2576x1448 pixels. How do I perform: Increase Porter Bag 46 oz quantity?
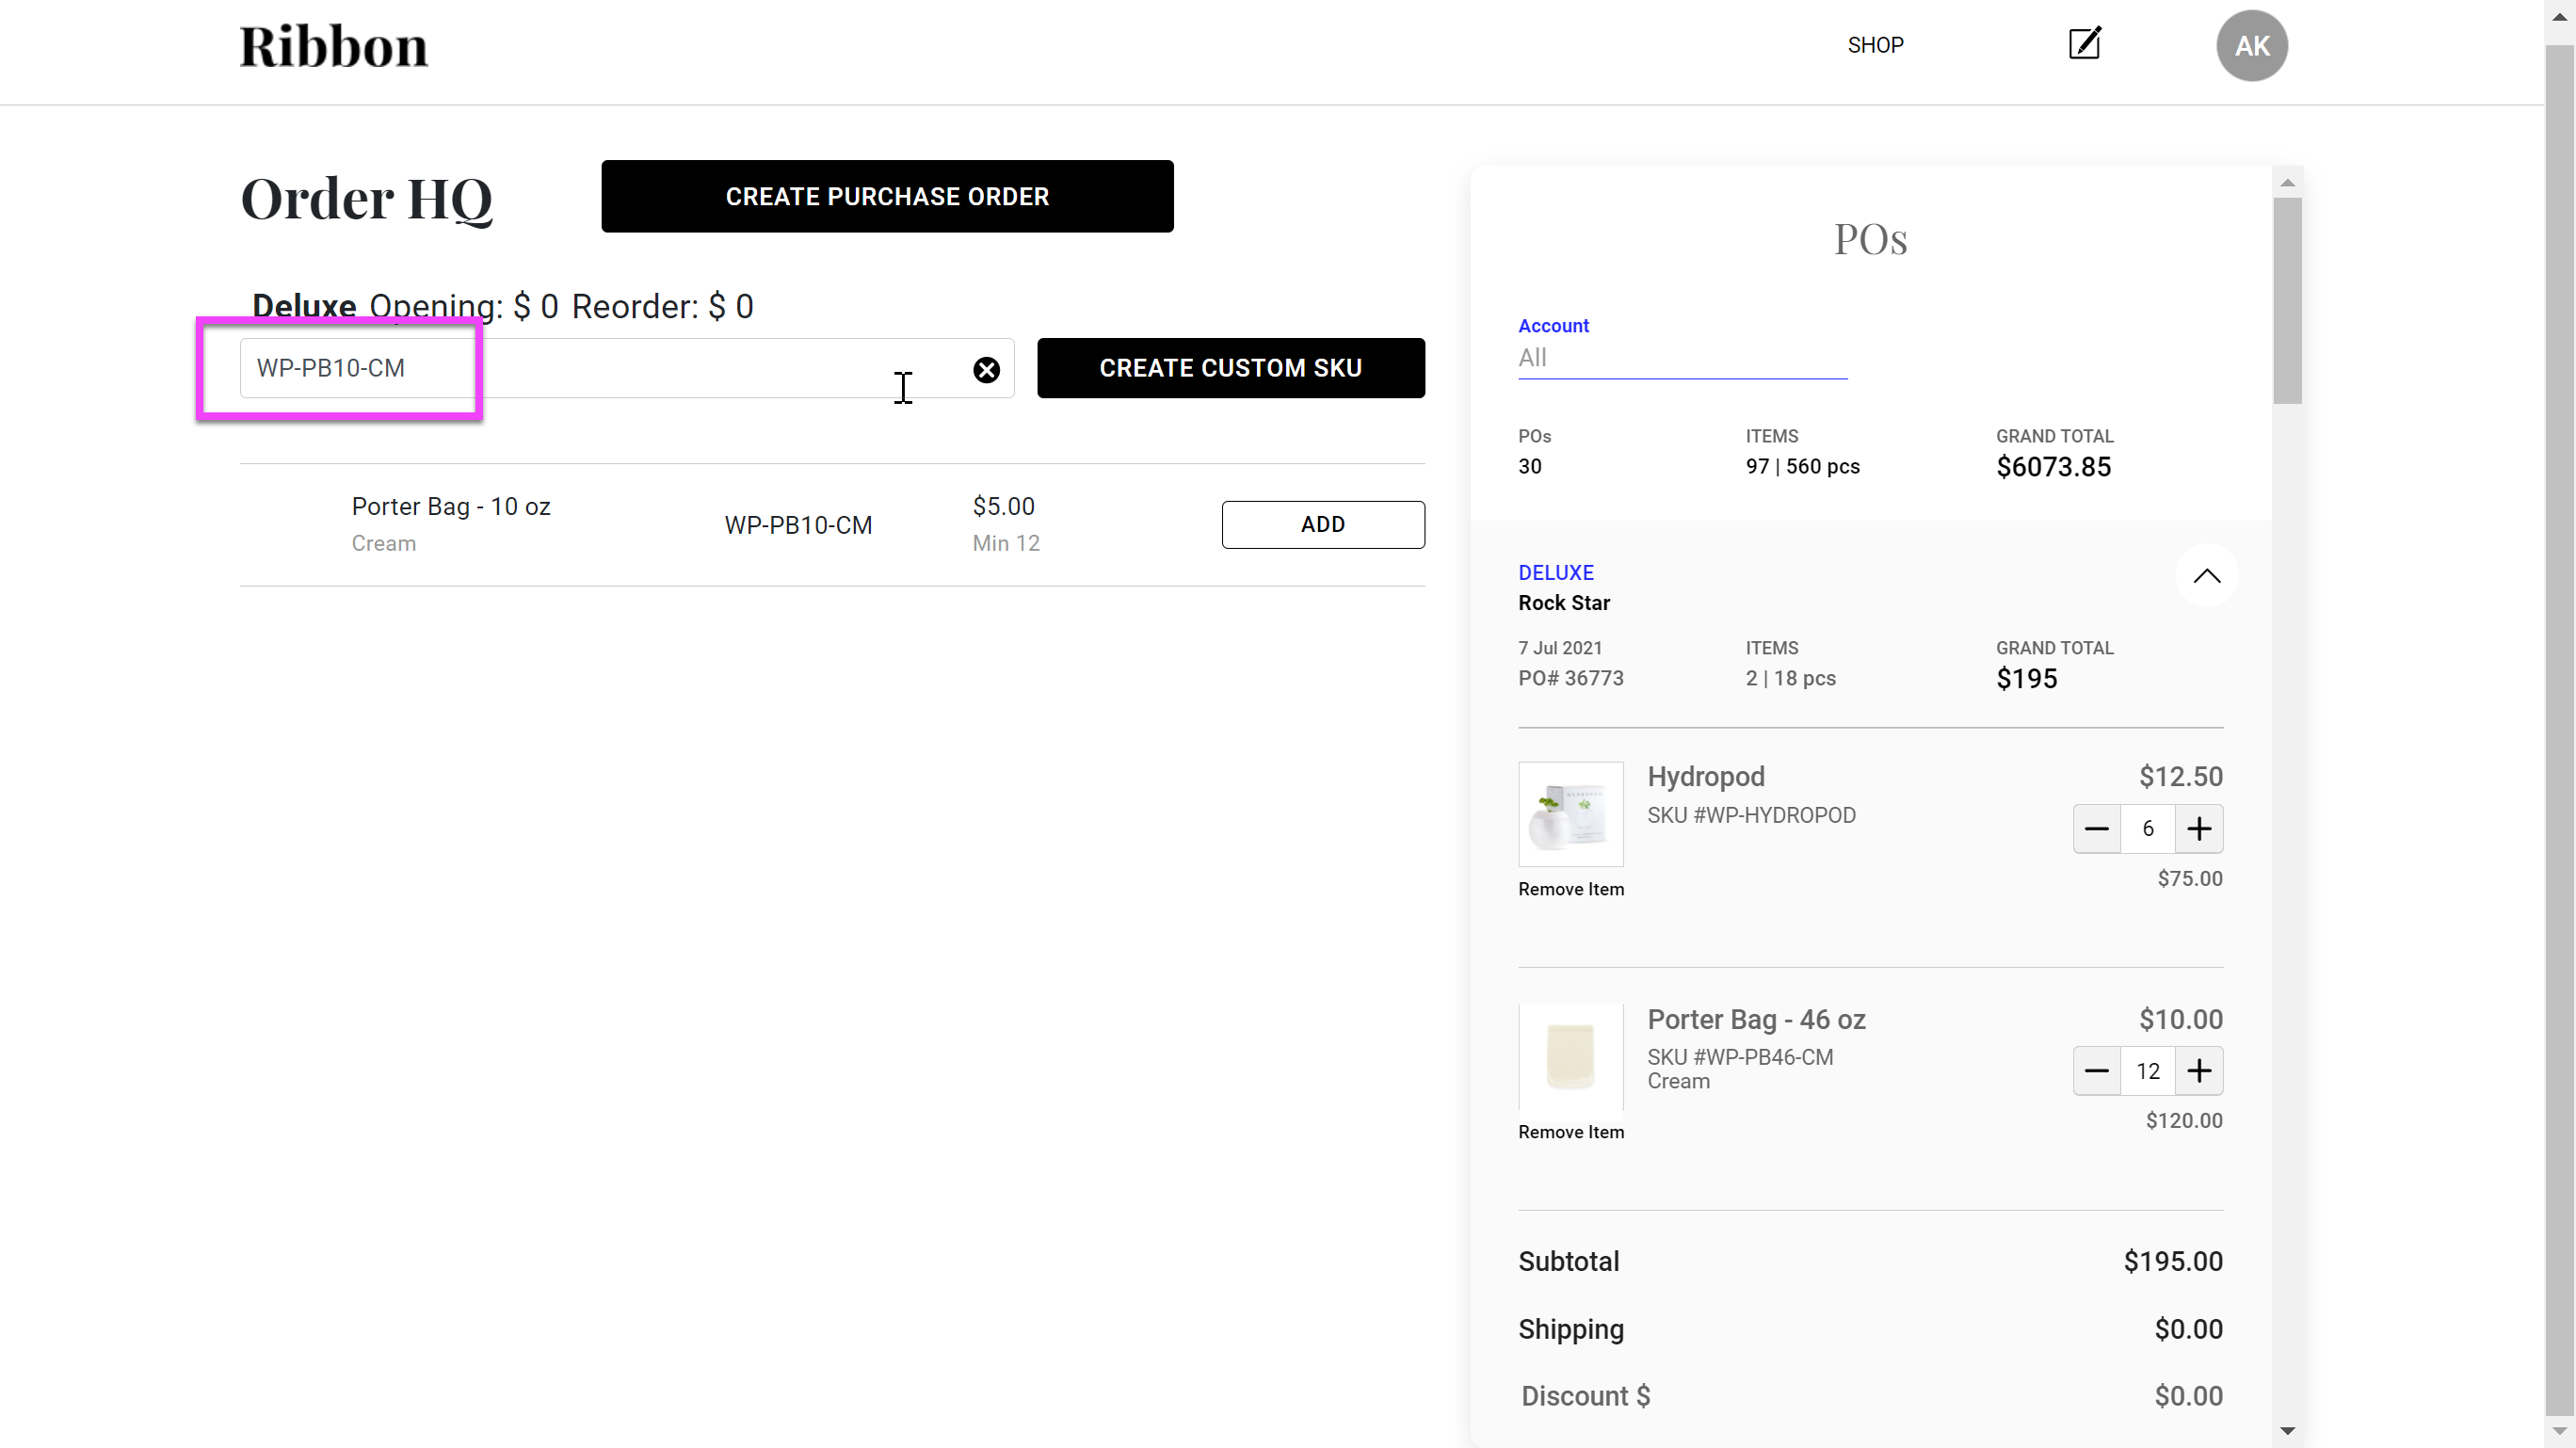[x=2198, y=1071]
